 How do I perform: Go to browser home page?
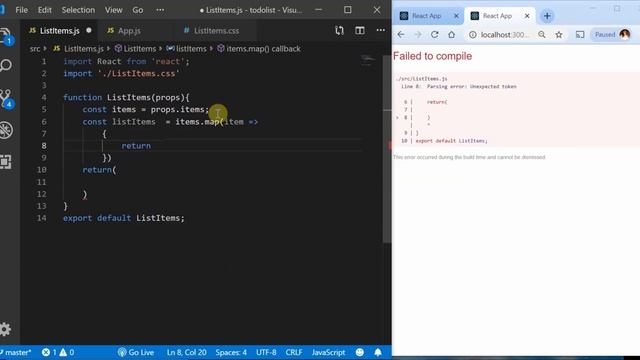[x=451, y=35]
